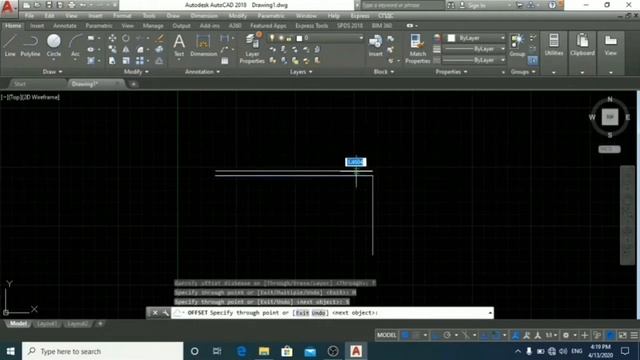
Task: Open the Format menu
Action: 122,16
